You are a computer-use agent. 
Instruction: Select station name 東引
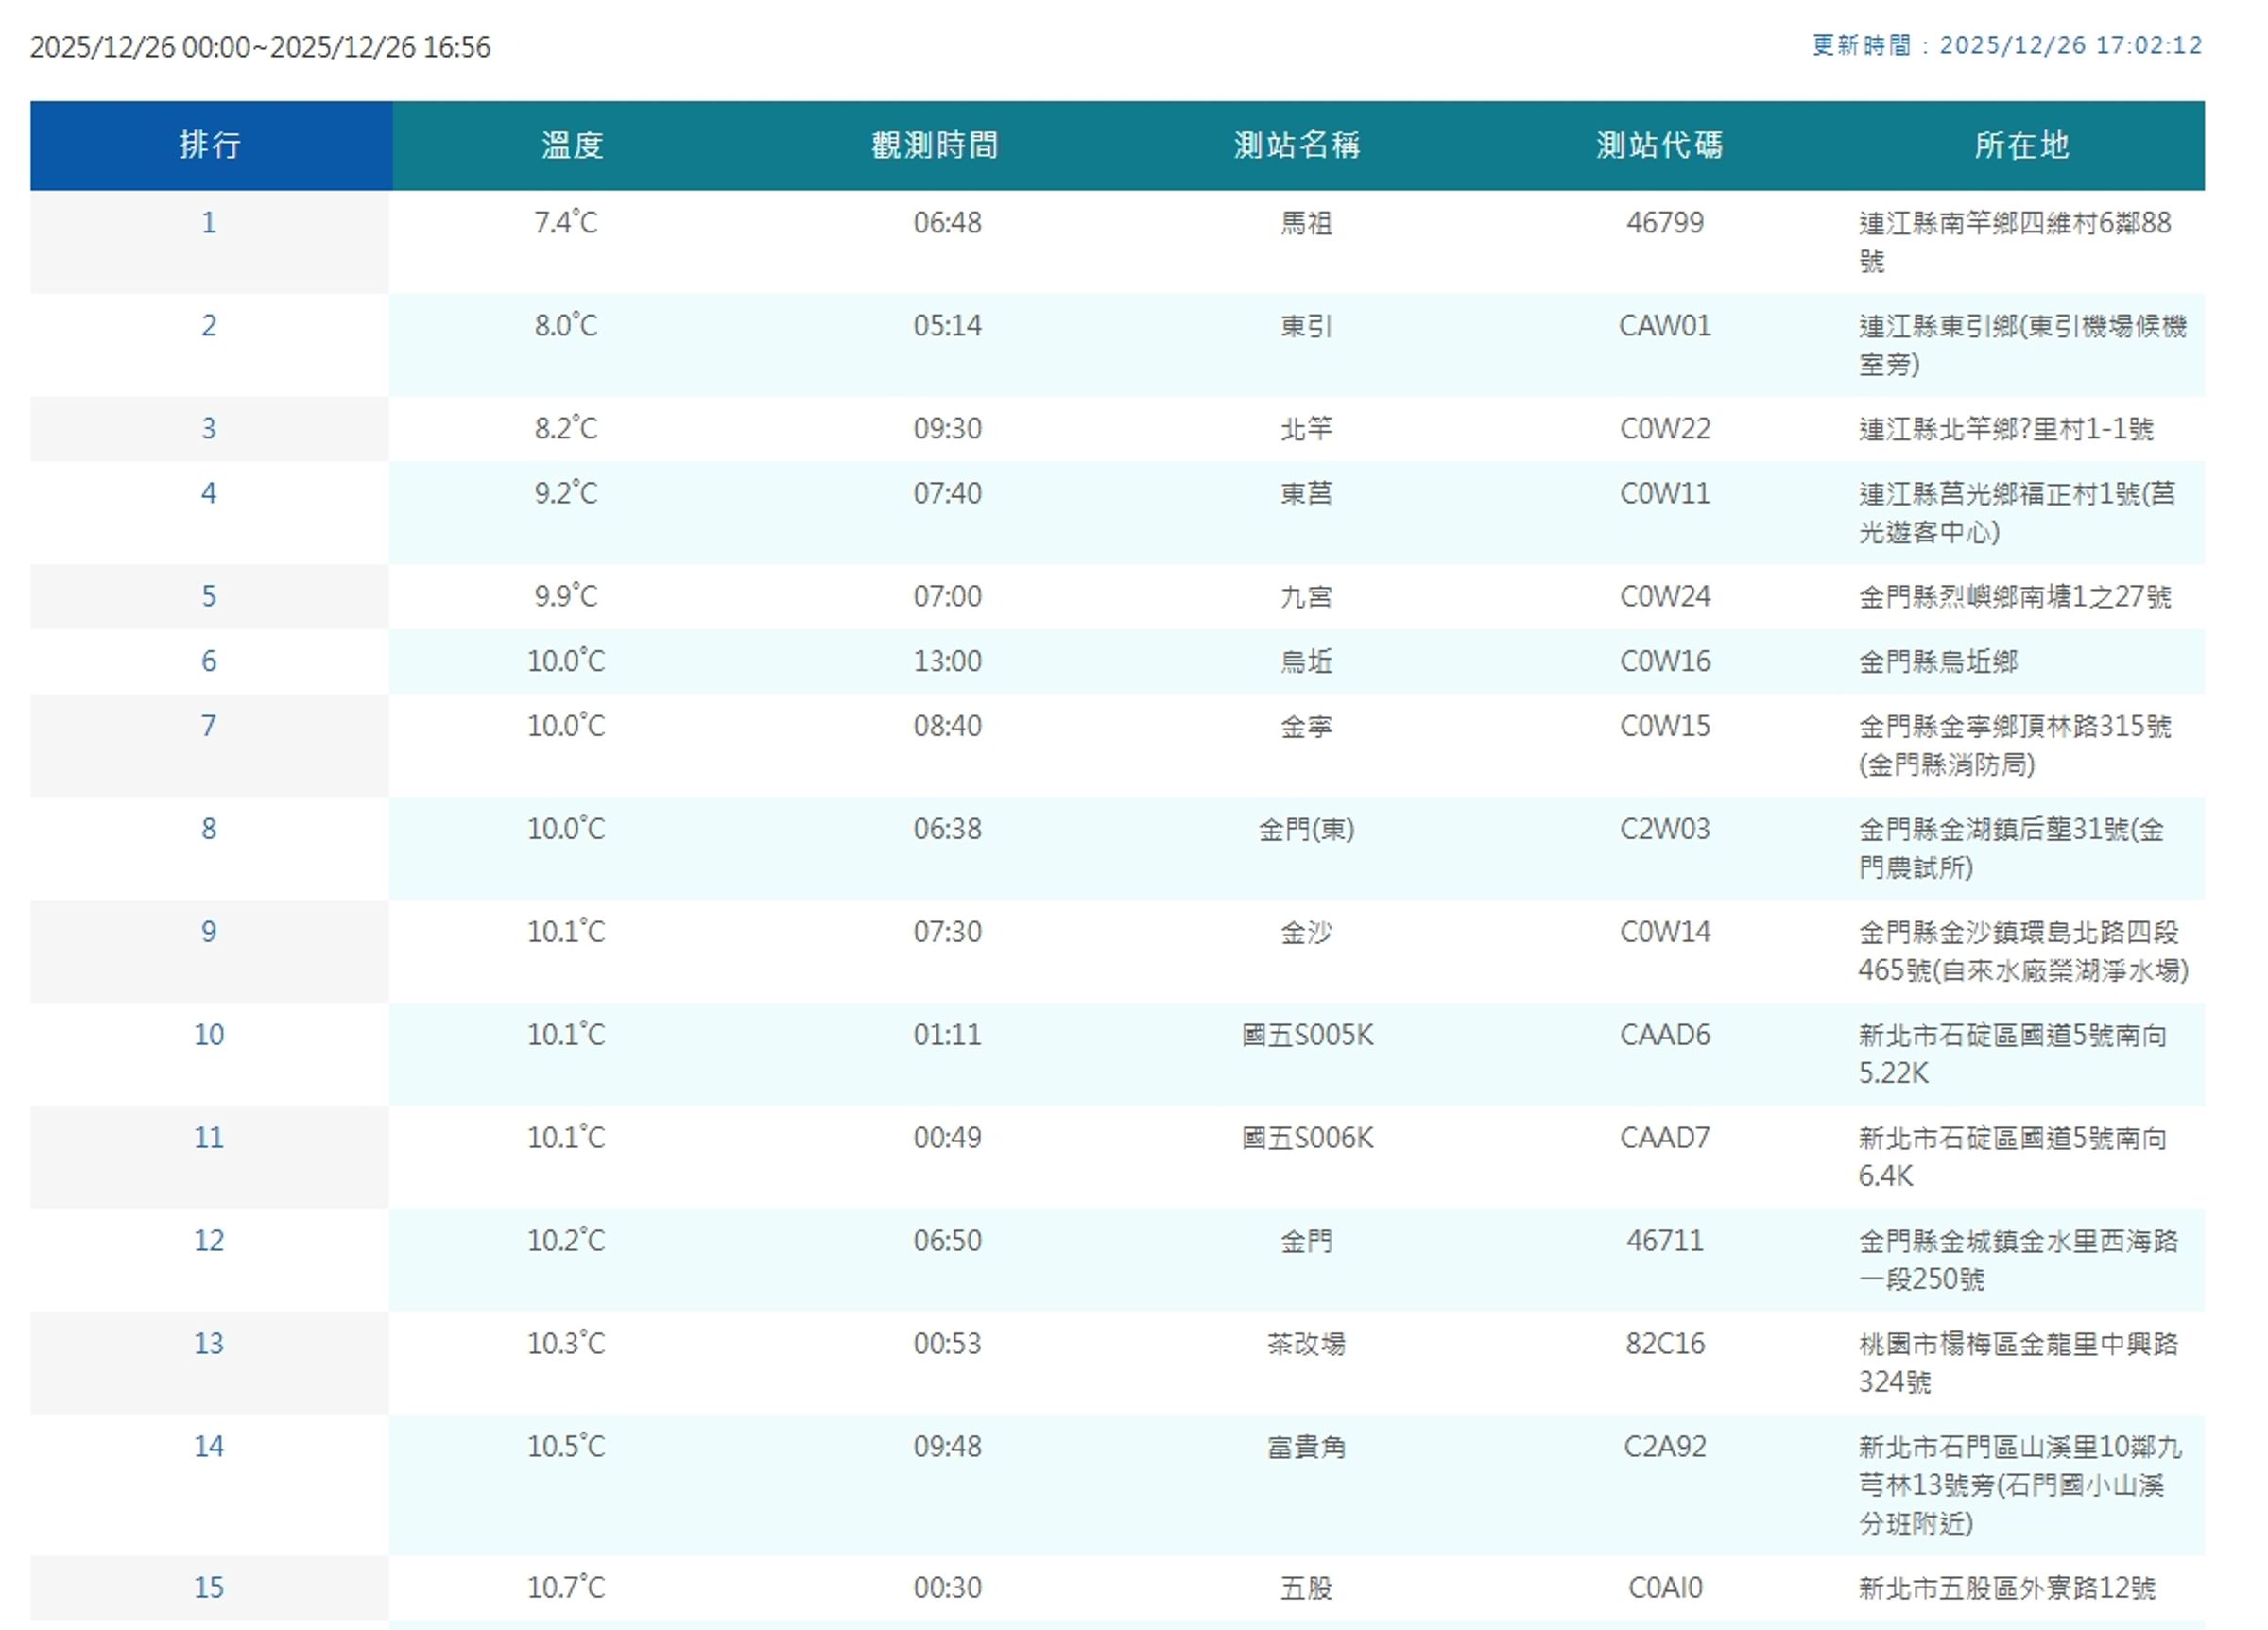pos(1306,326)
